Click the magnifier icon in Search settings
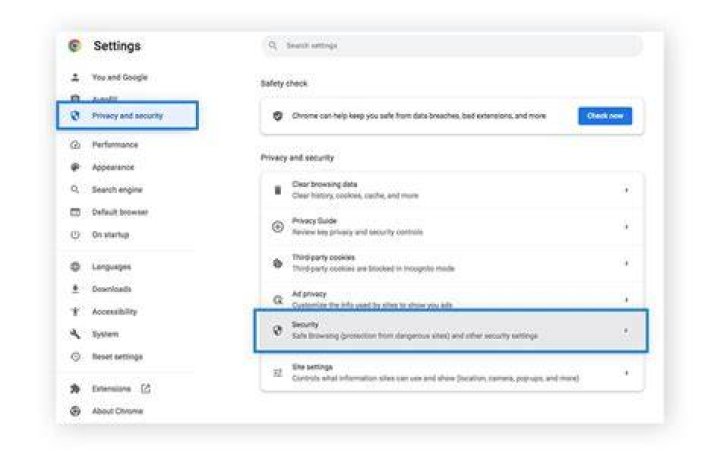Viewport: 720px width, 453px height. pos(273,45)
